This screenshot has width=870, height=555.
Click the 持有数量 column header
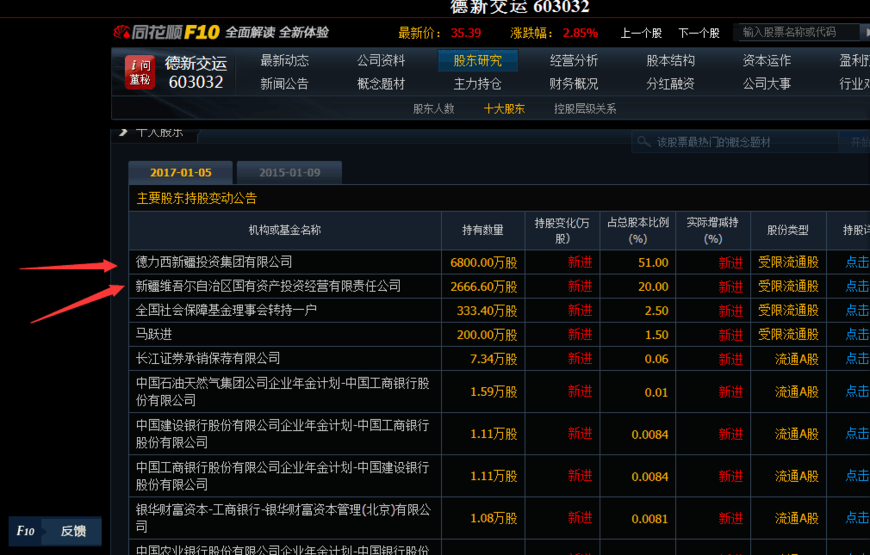[x=483, y=230]
